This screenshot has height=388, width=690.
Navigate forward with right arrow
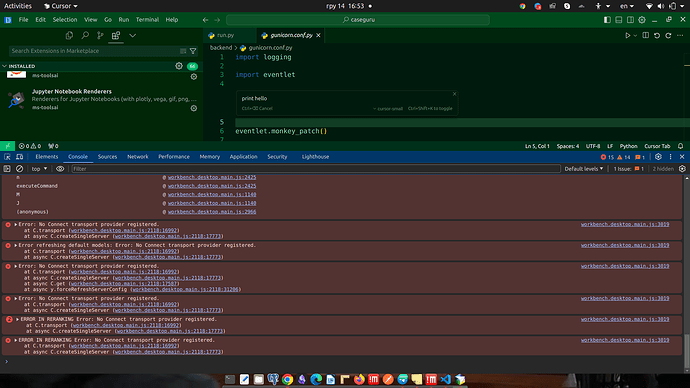[217, 20]
